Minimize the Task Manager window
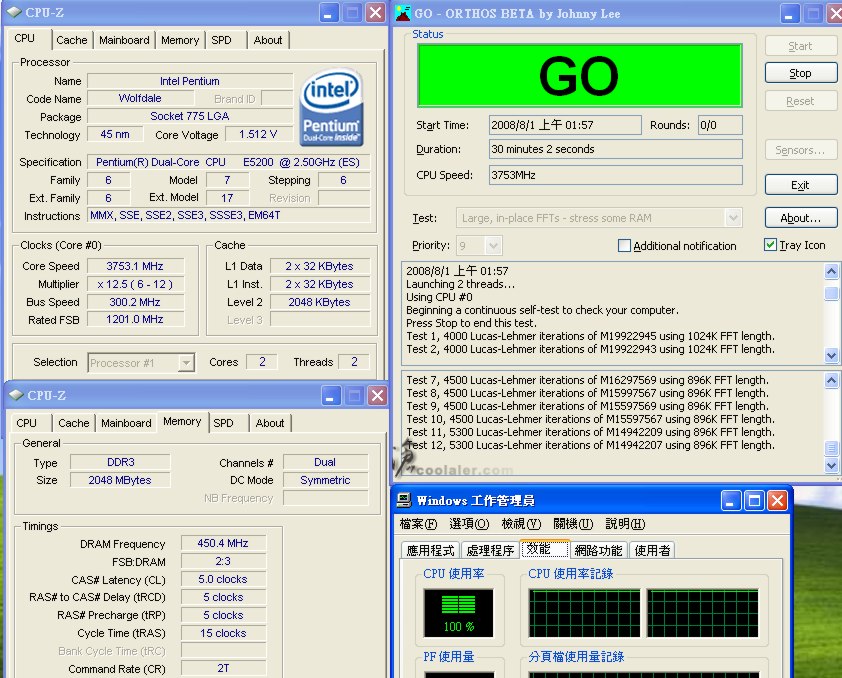 click(730, 501)
